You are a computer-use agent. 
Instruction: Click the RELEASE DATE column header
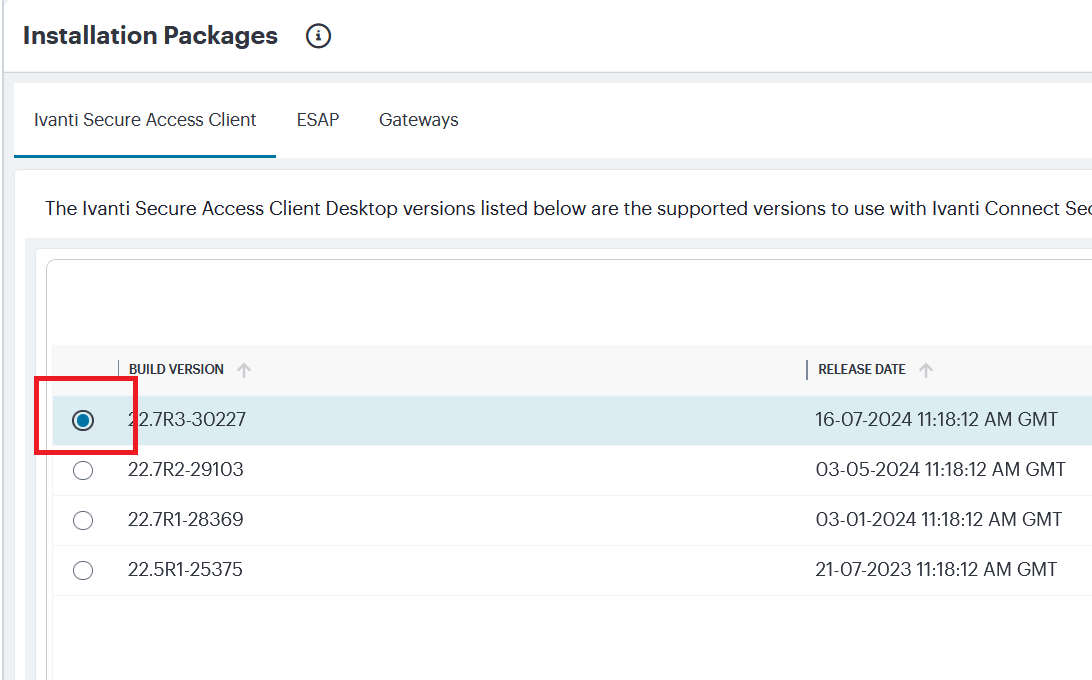coord(860,369)
